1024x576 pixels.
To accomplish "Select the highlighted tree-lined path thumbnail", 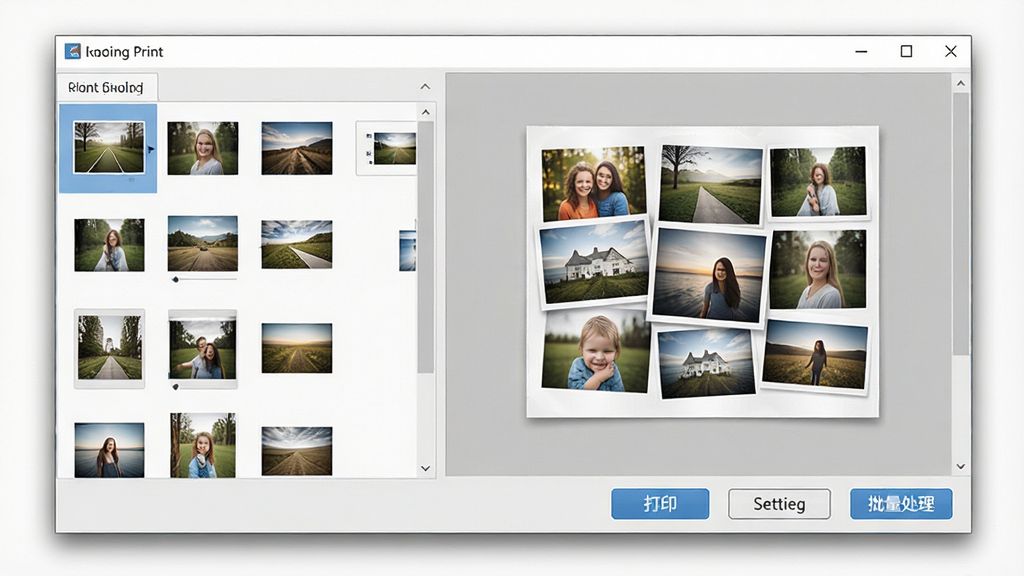I will [109, 148].
